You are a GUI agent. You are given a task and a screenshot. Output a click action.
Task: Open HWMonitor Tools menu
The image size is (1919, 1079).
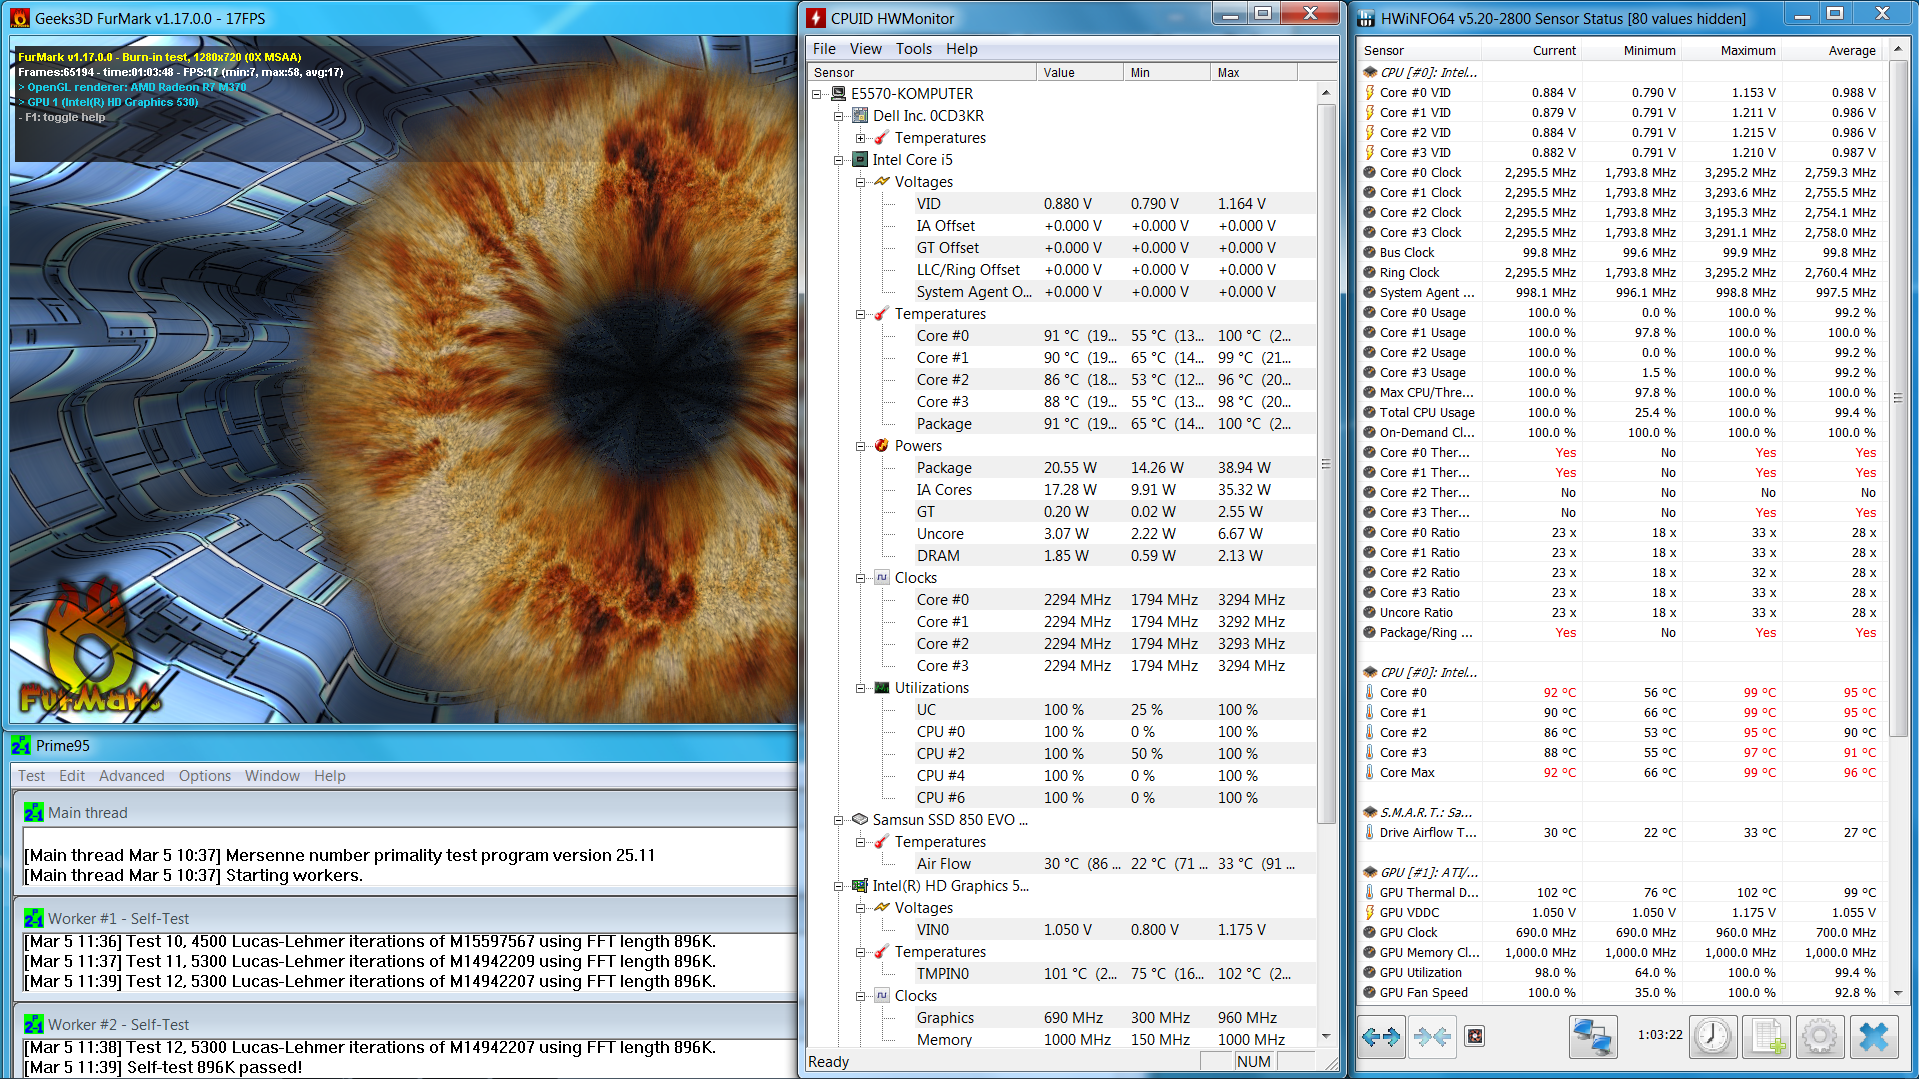[913, 49]
